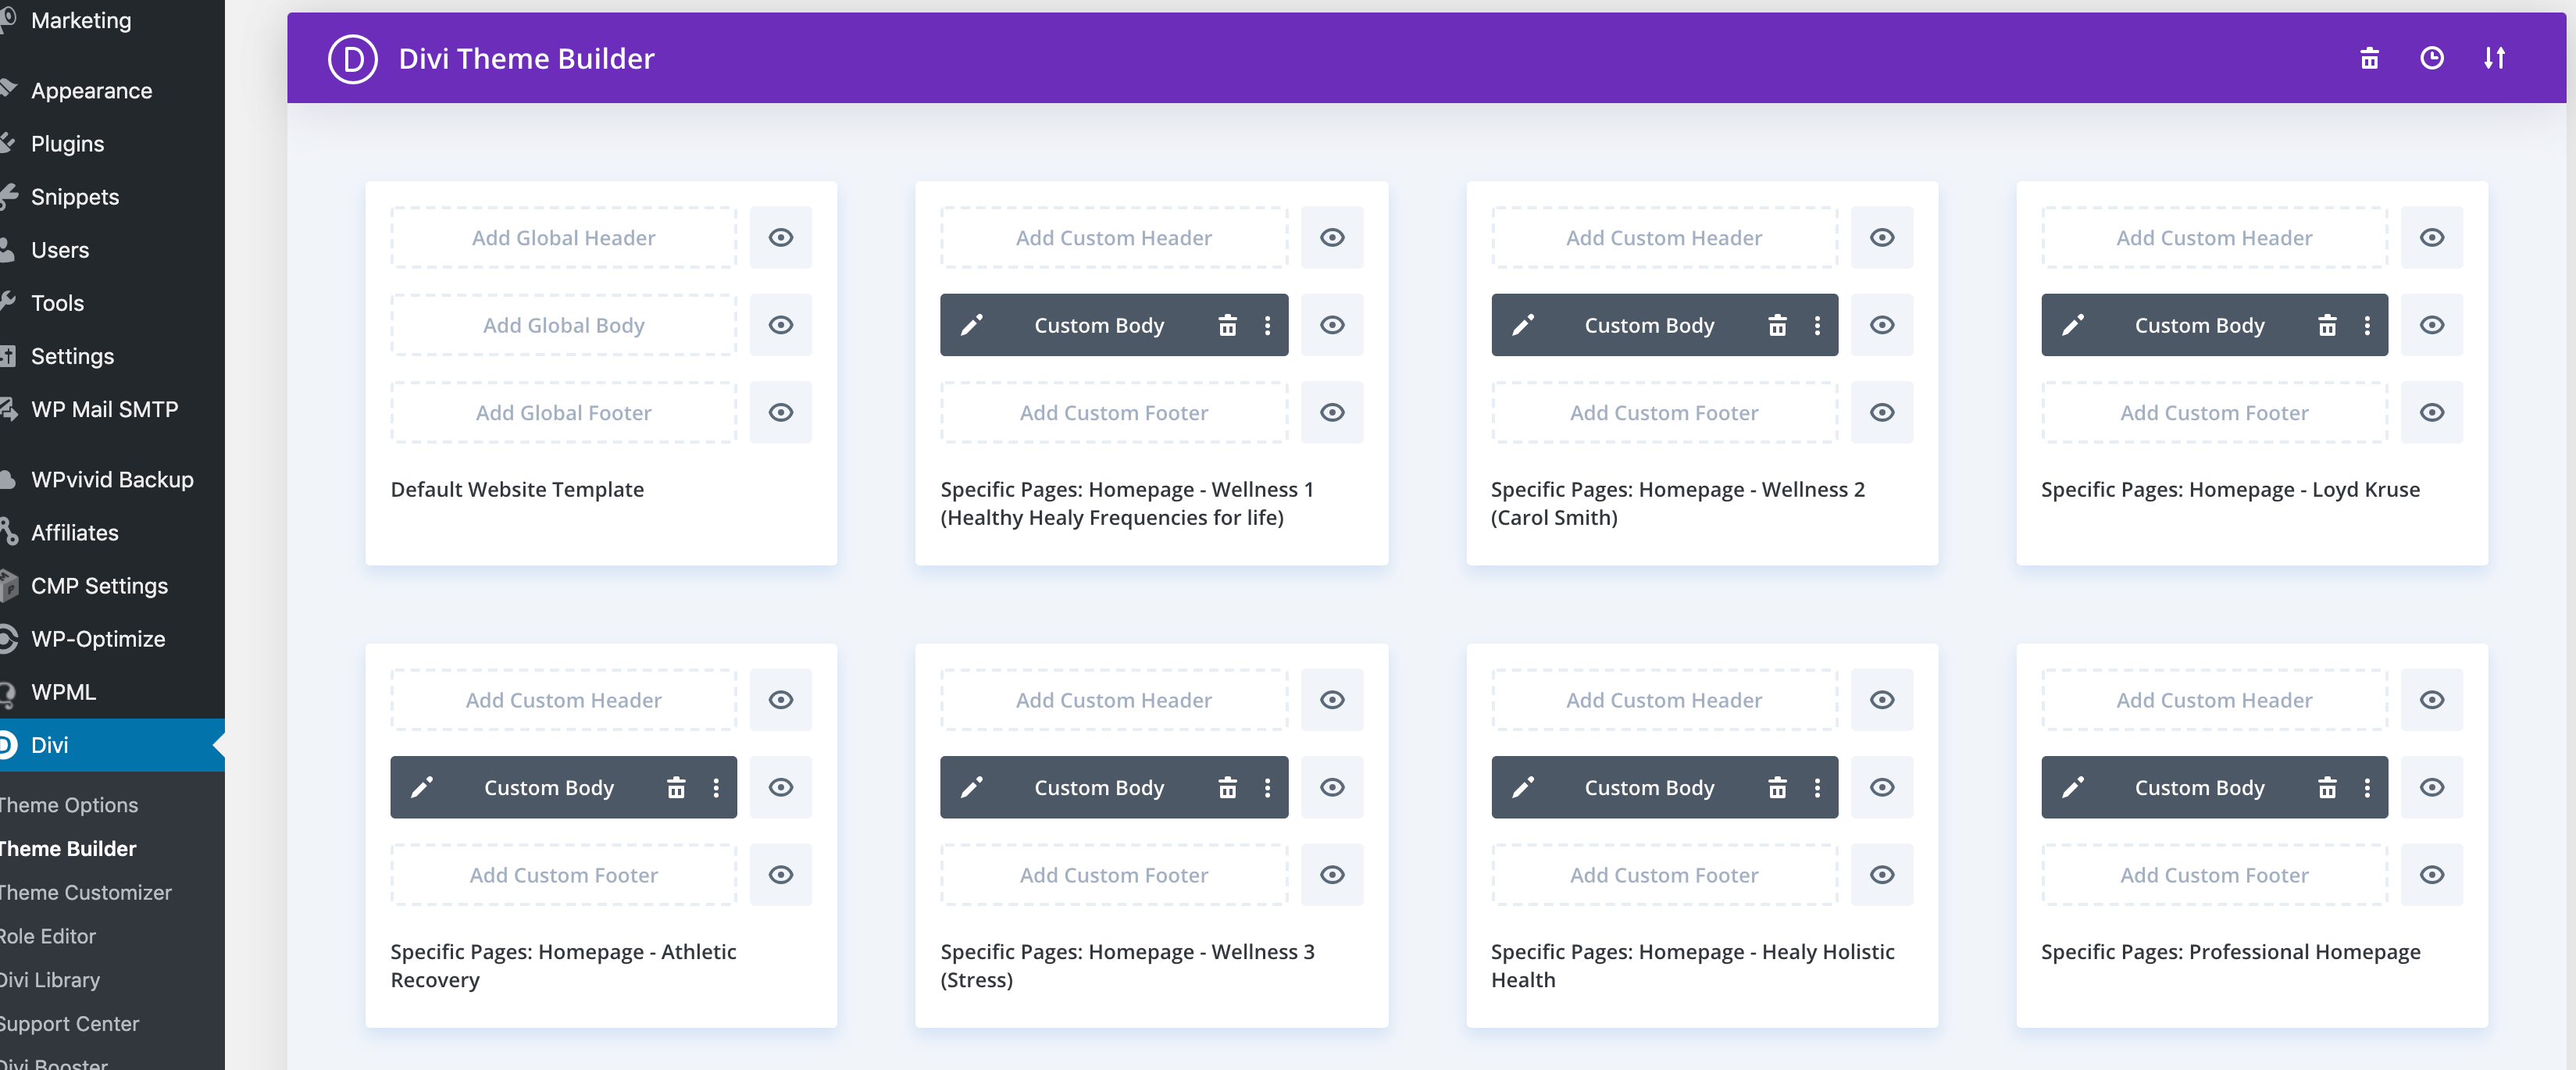Toggle Global Header visibility in Default Website Template

(x=781, y=237)
